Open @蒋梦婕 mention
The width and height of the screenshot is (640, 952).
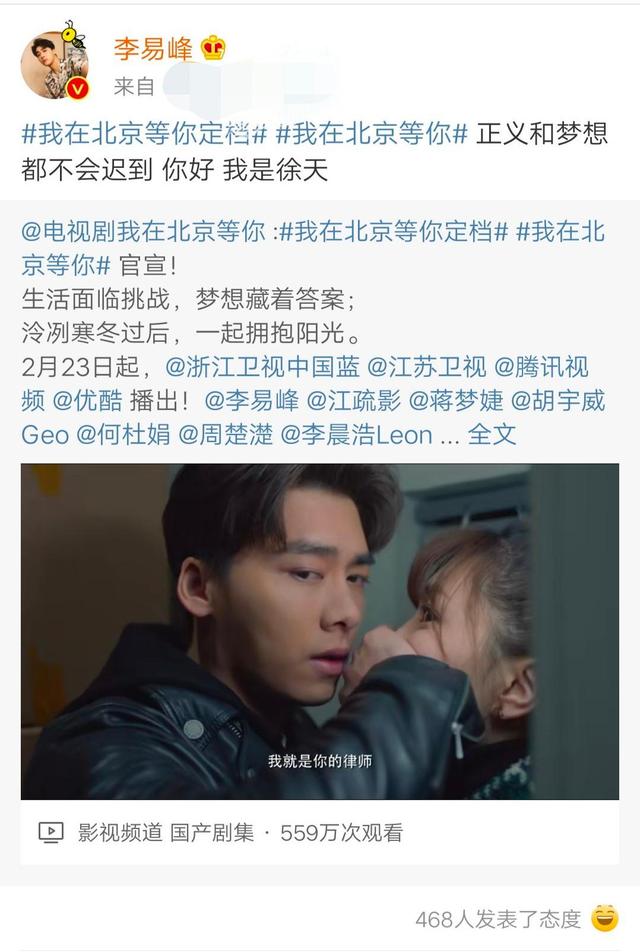tap(456, 401)
